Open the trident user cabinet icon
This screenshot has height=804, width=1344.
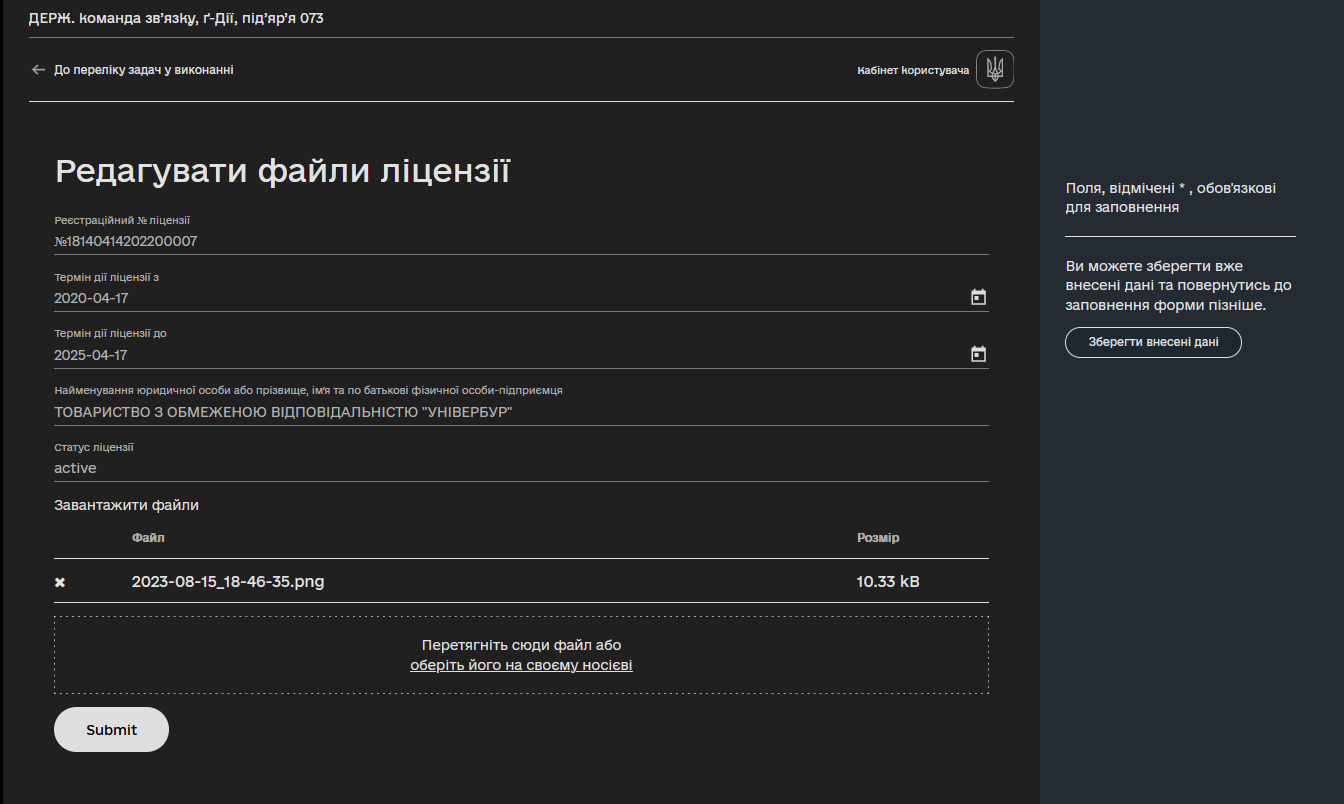point(995,69)
